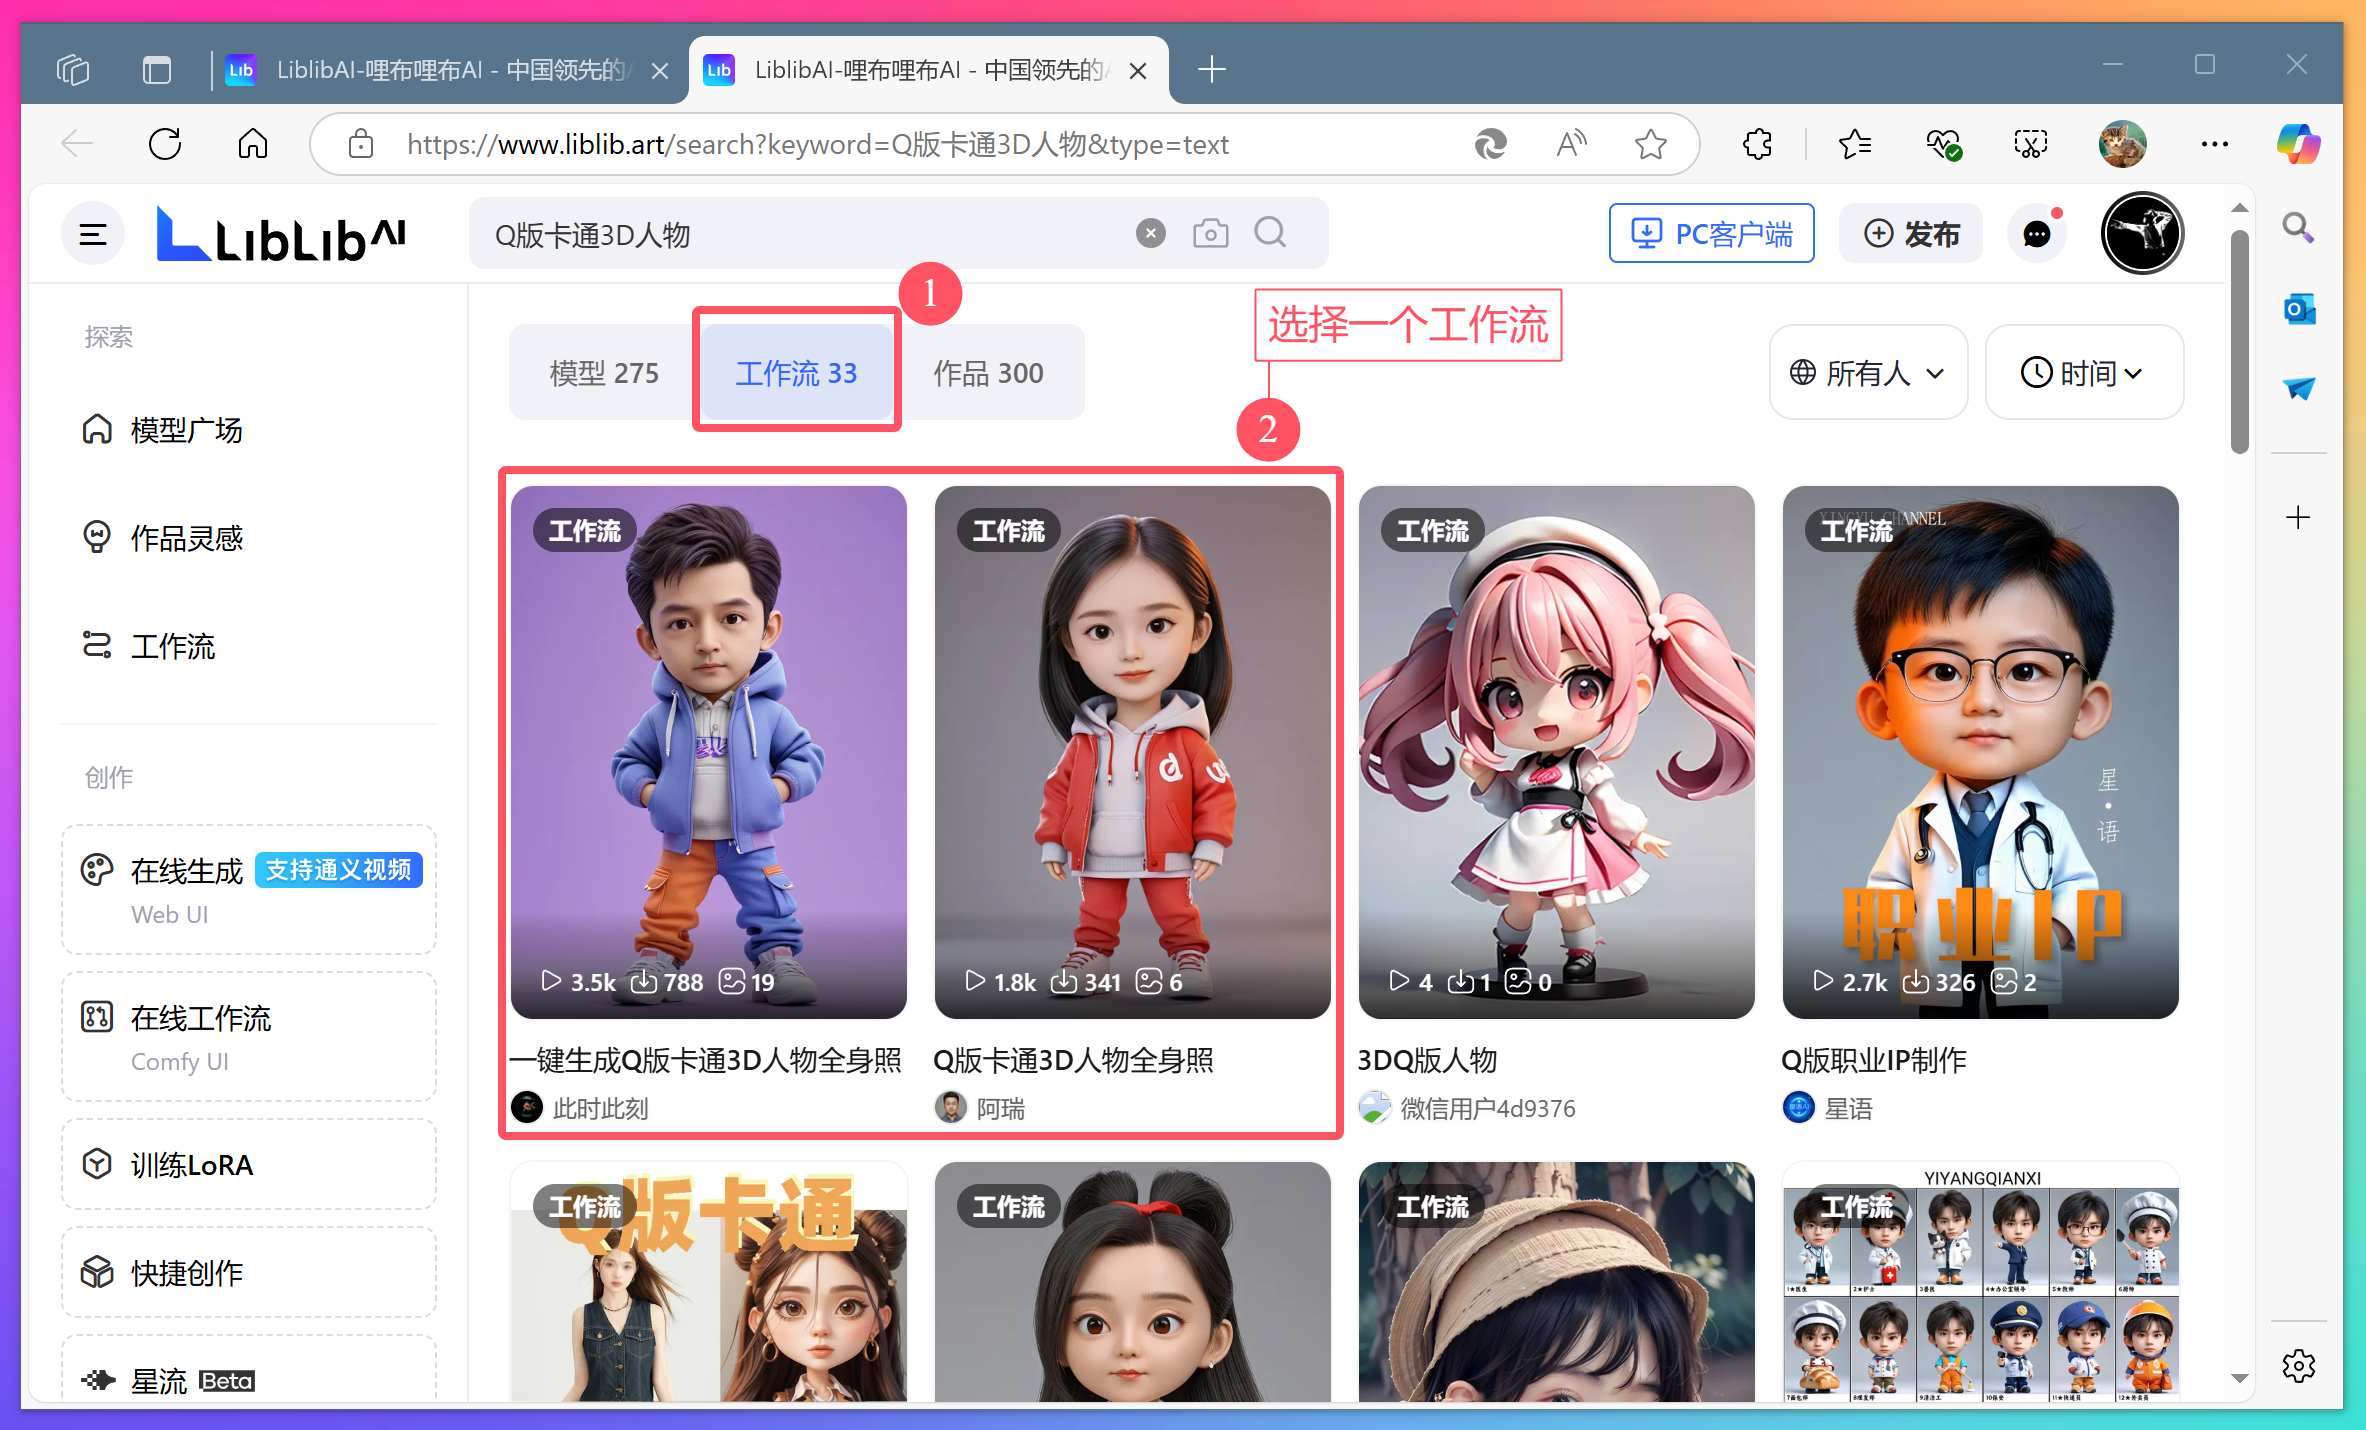
Task: Click the camera image-search icon
Action: pyautogui.click(x=1210, y=234)
